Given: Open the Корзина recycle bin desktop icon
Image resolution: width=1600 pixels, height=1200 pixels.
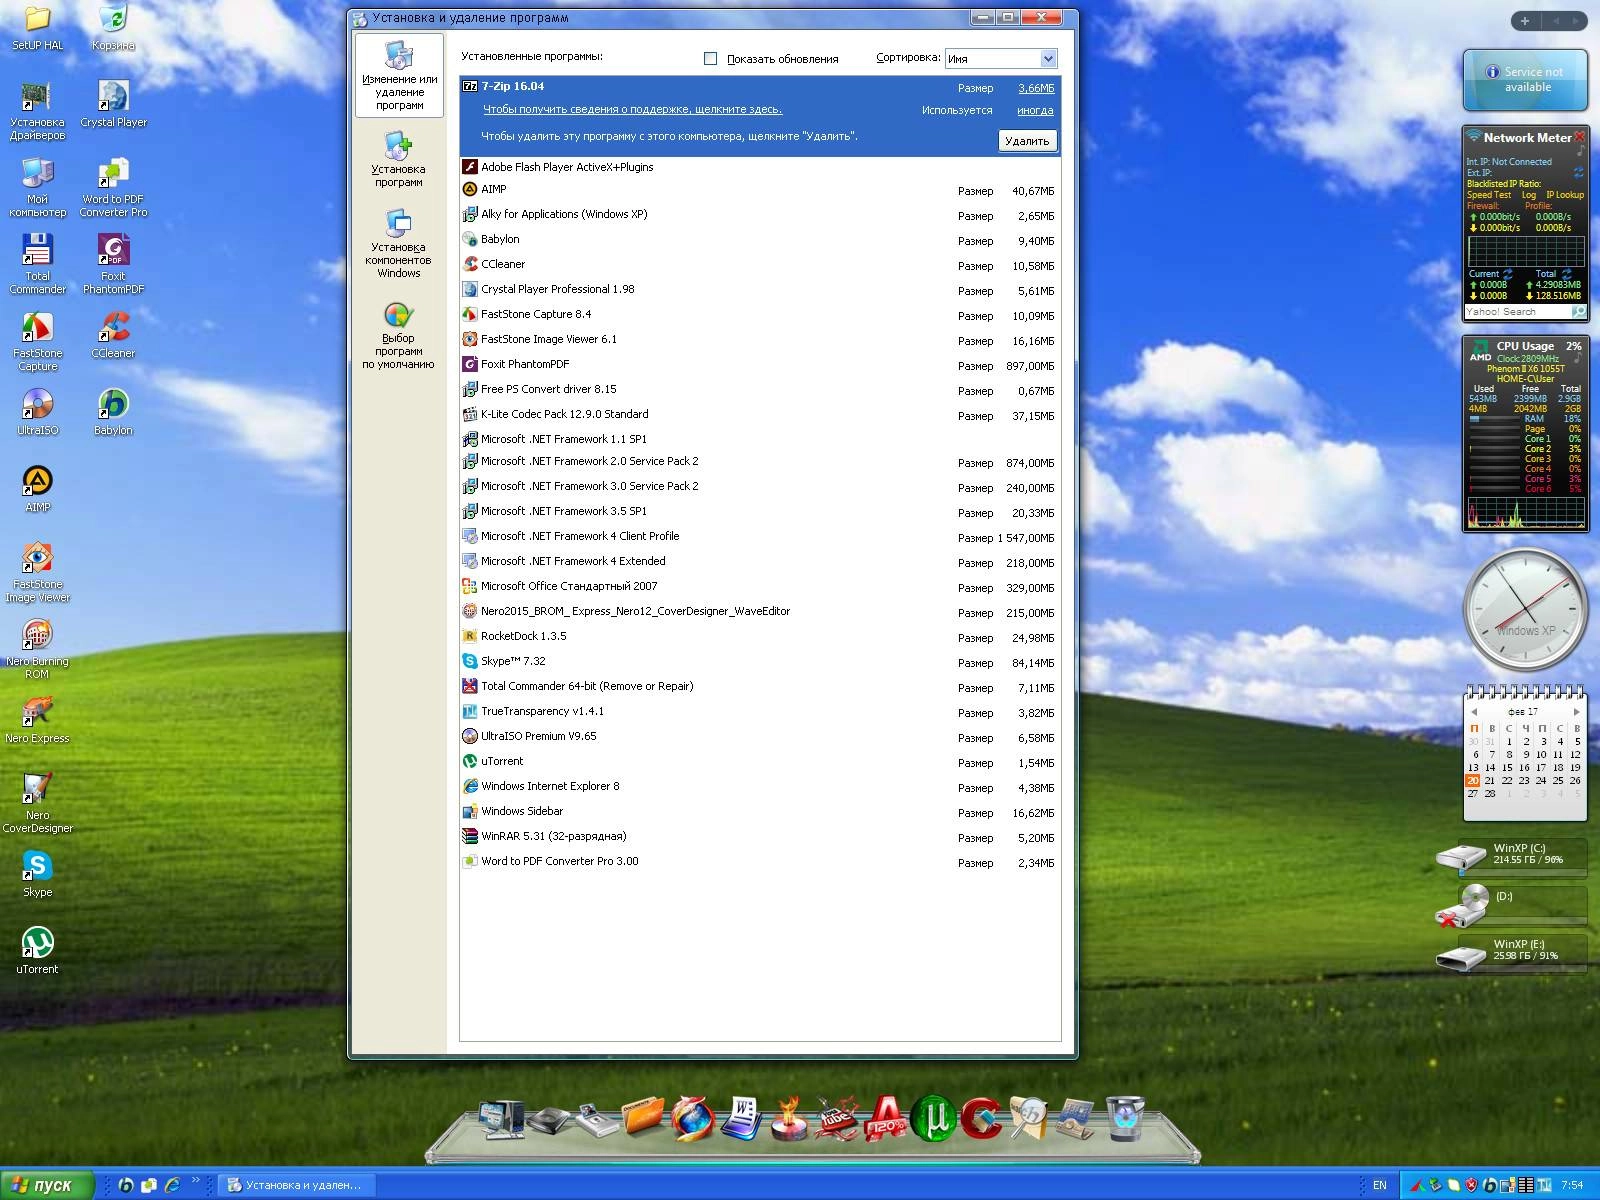Looking at the screenshot, I should click(113, 28).
